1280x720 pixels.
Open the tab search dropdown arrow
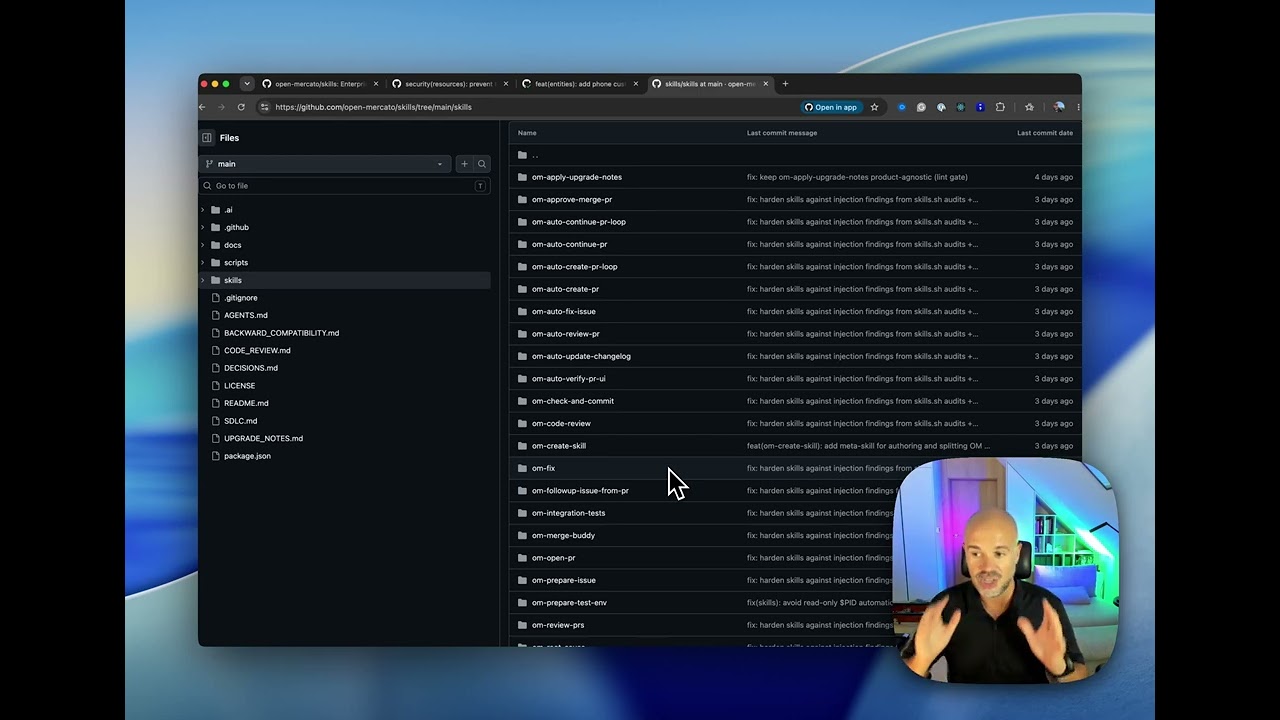point(247,84)
